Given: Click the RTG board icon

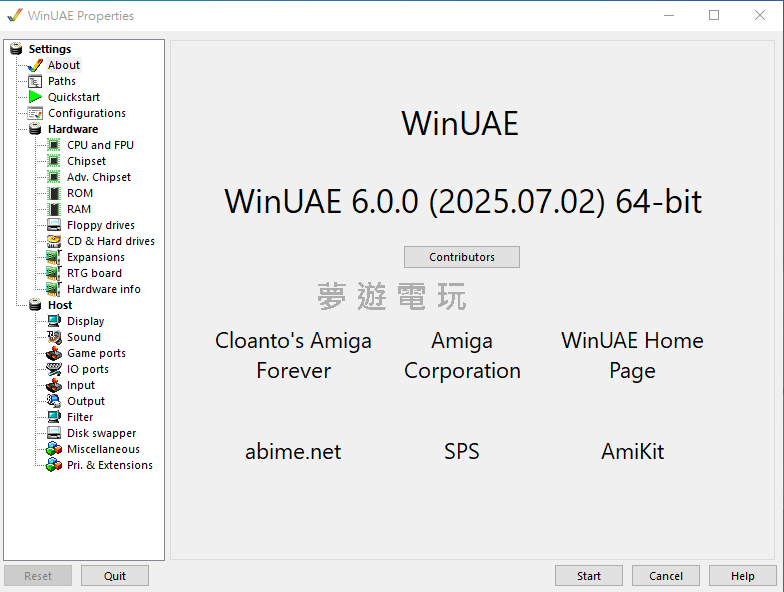Looking at the screenshot, I should pos(54,273).
